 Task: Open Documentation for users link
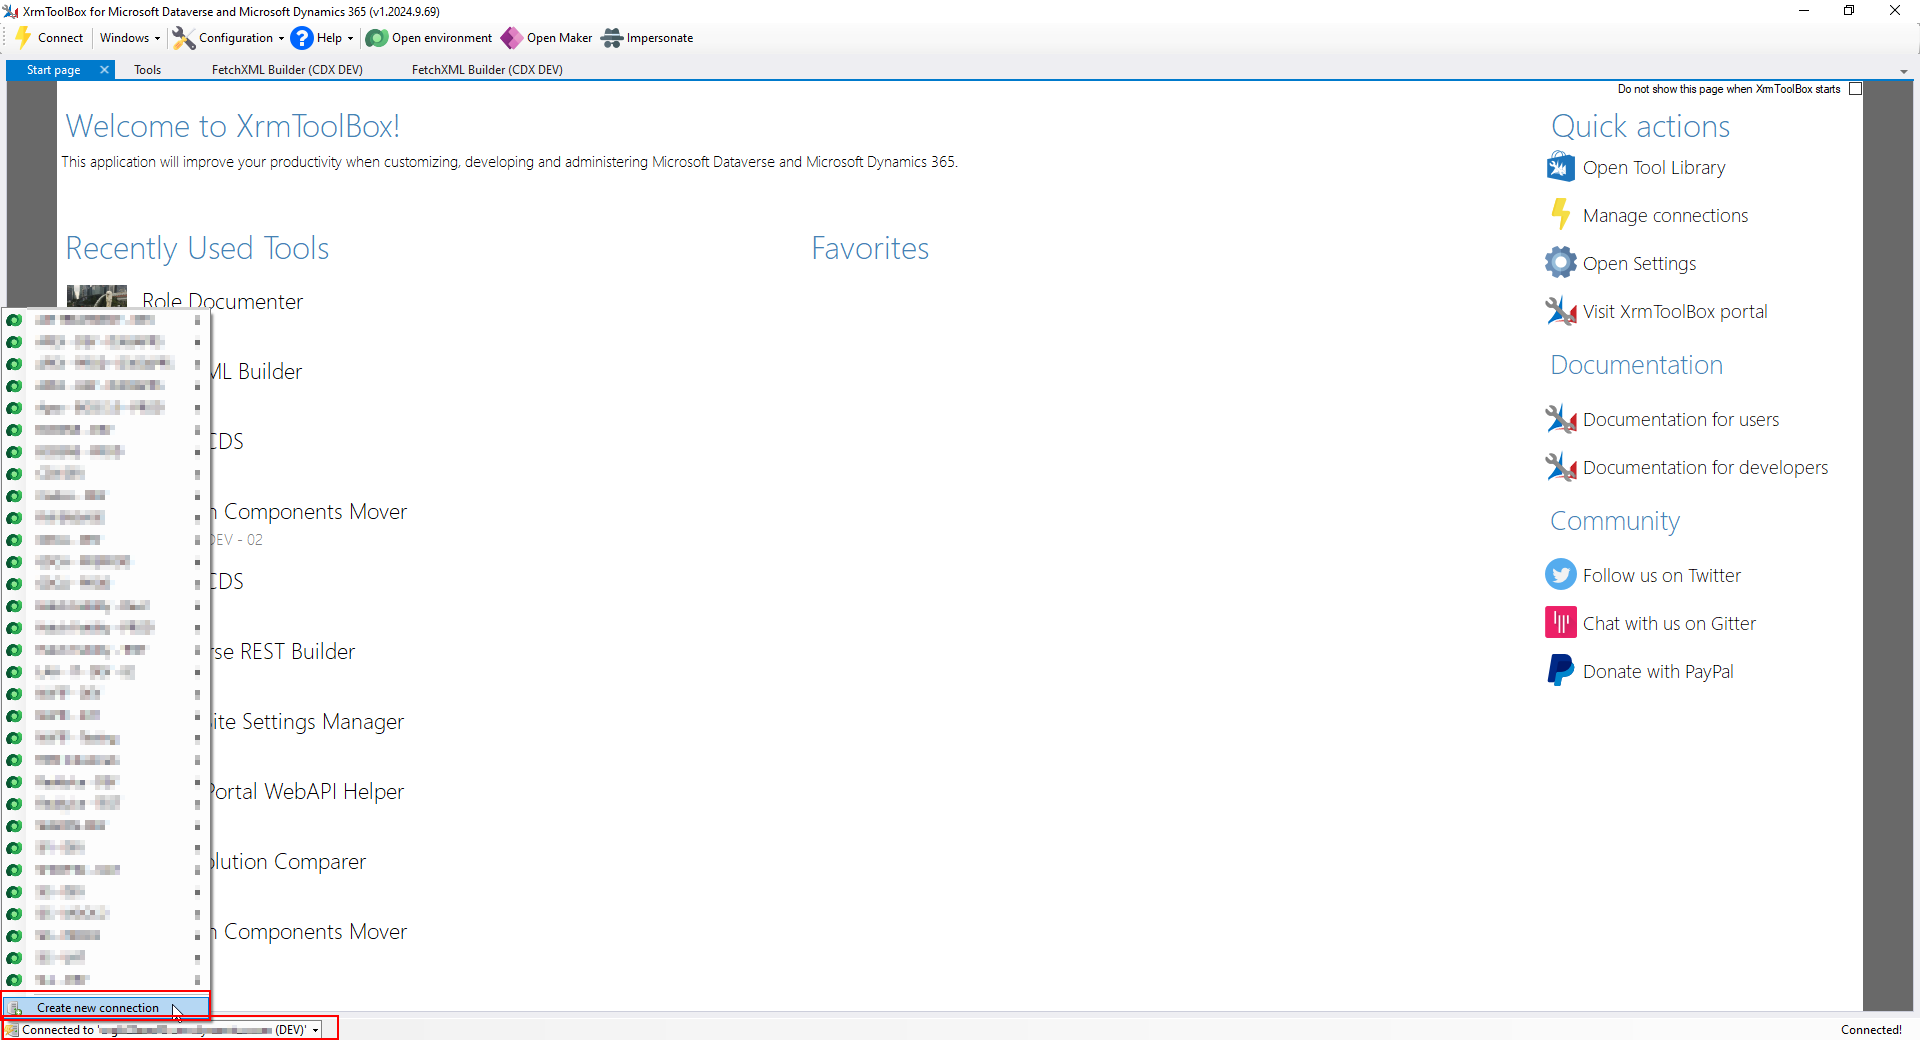(x=1681, y=419)
